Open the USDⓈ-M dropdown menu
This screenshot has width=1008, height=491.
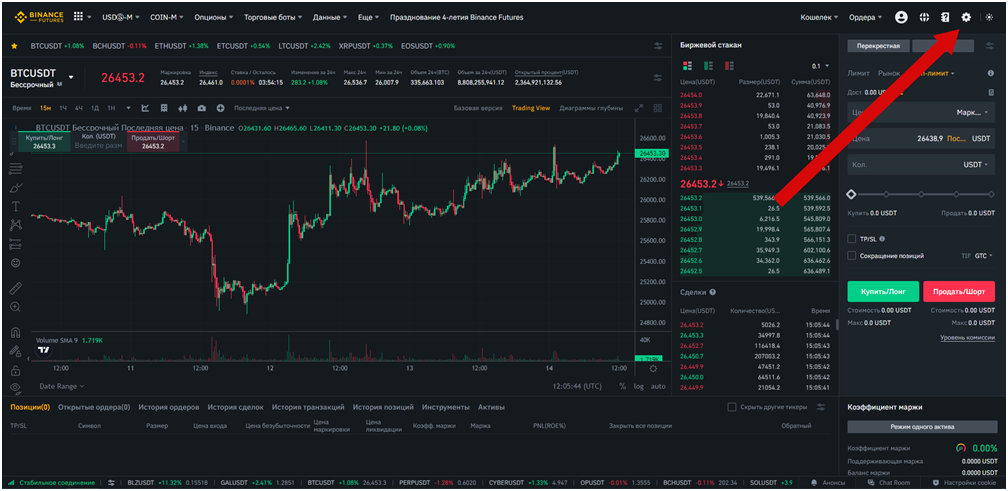(x=120, y=17)
